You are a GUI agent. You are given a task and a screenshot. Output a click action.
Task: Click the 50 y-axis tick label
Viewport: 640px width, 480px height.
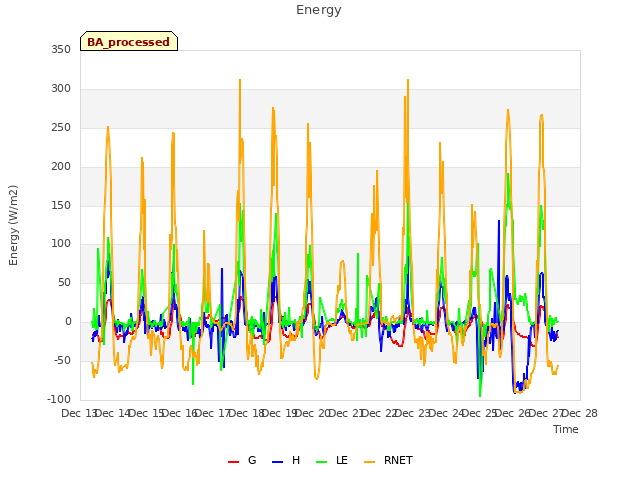64,282
